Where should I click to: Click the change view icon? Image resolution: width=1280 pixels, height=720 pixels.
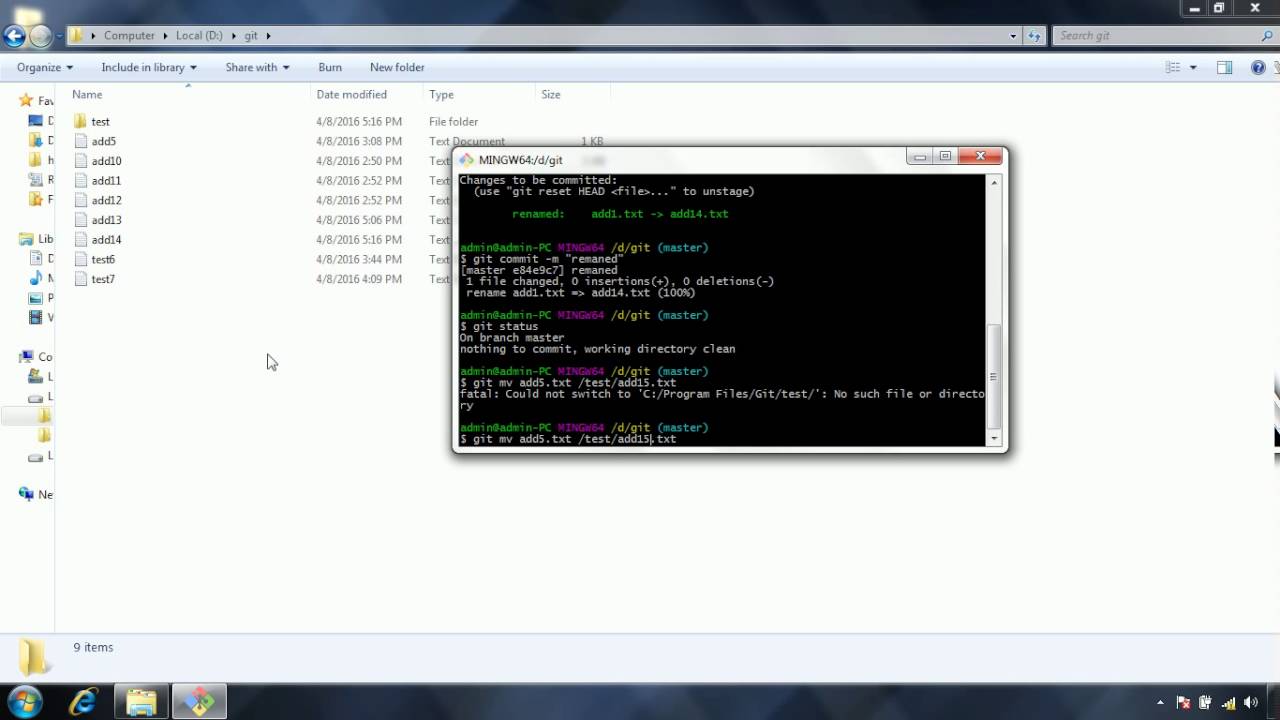[1173, 67]
